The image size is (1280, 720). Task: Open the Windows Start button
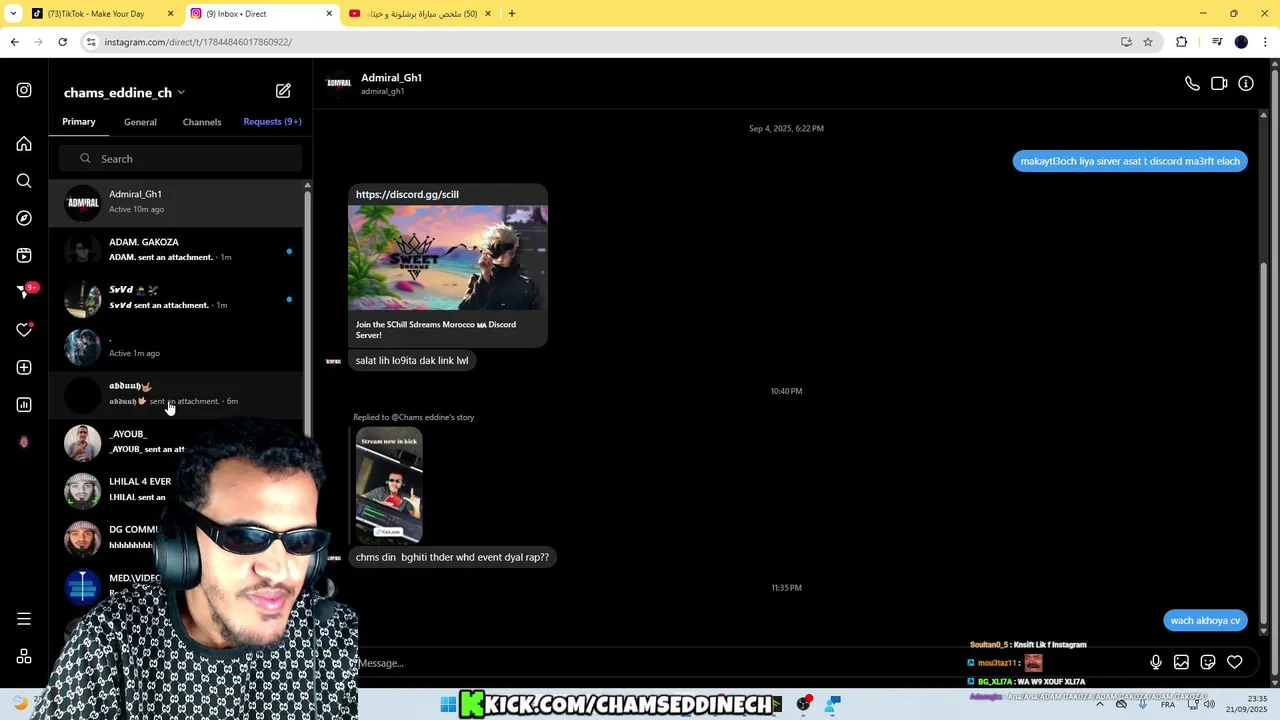pyautogui.click(x=448, y=705)
